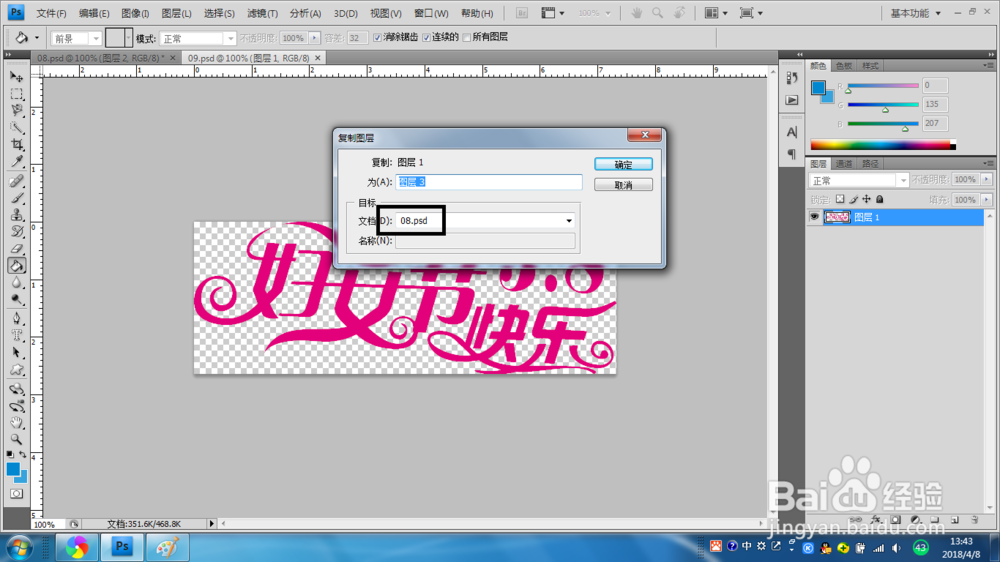Toggle lock all padlock icon
This screenshot has height=562, width=1000.
coord(879,200)
